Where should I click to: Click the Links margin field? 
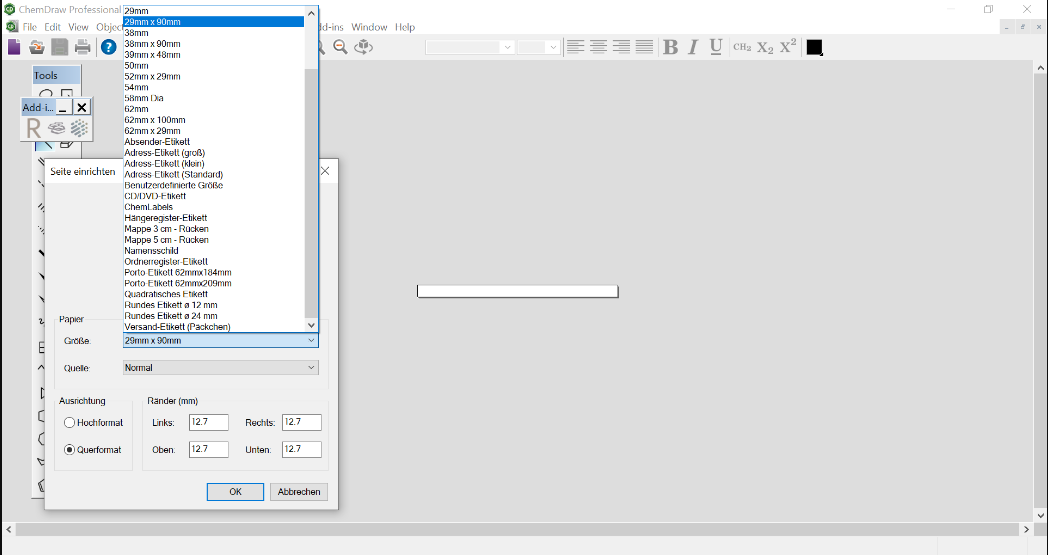coord(209,422)
